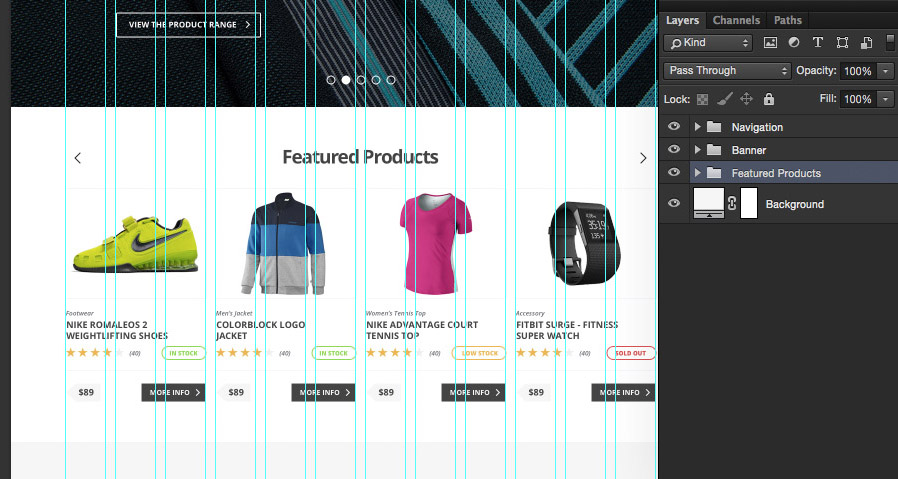
Task: Select the fourth banner slider dot
Action: (376, 80)
